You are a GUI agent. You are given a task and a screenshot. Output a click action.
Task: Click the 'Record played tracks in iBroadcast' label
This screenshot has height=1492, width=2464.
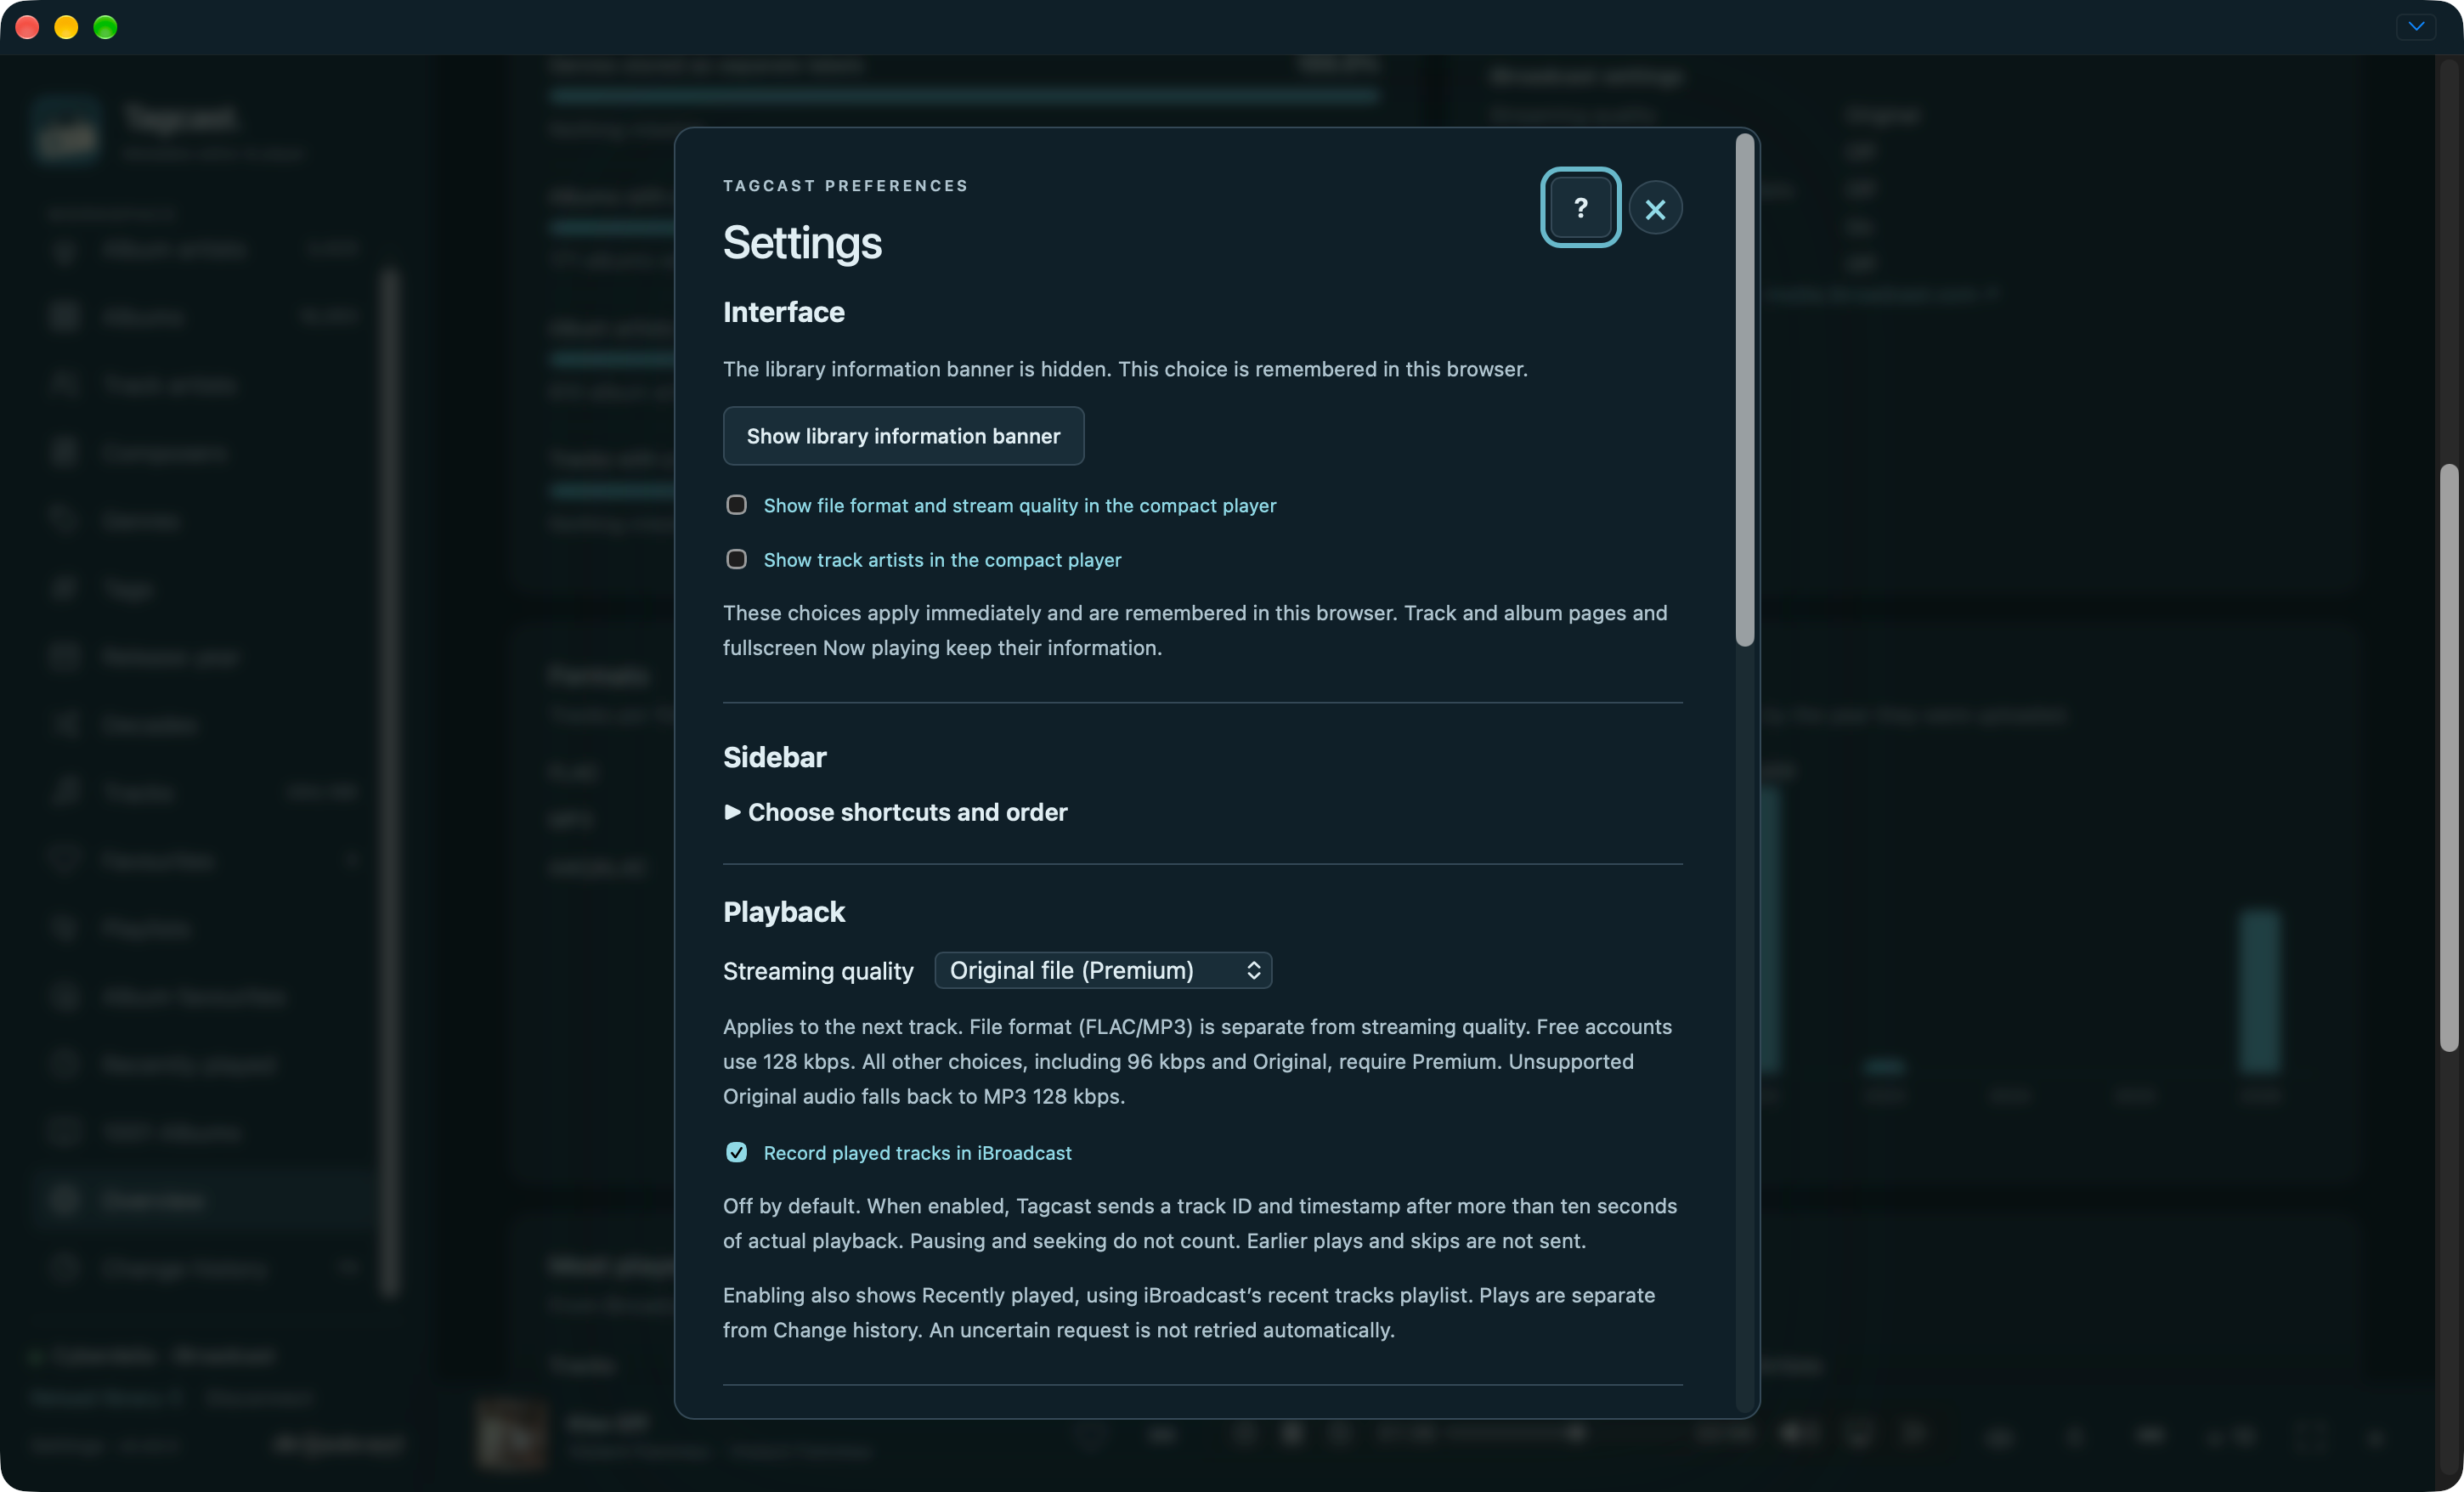click(x=917, y=1153)
